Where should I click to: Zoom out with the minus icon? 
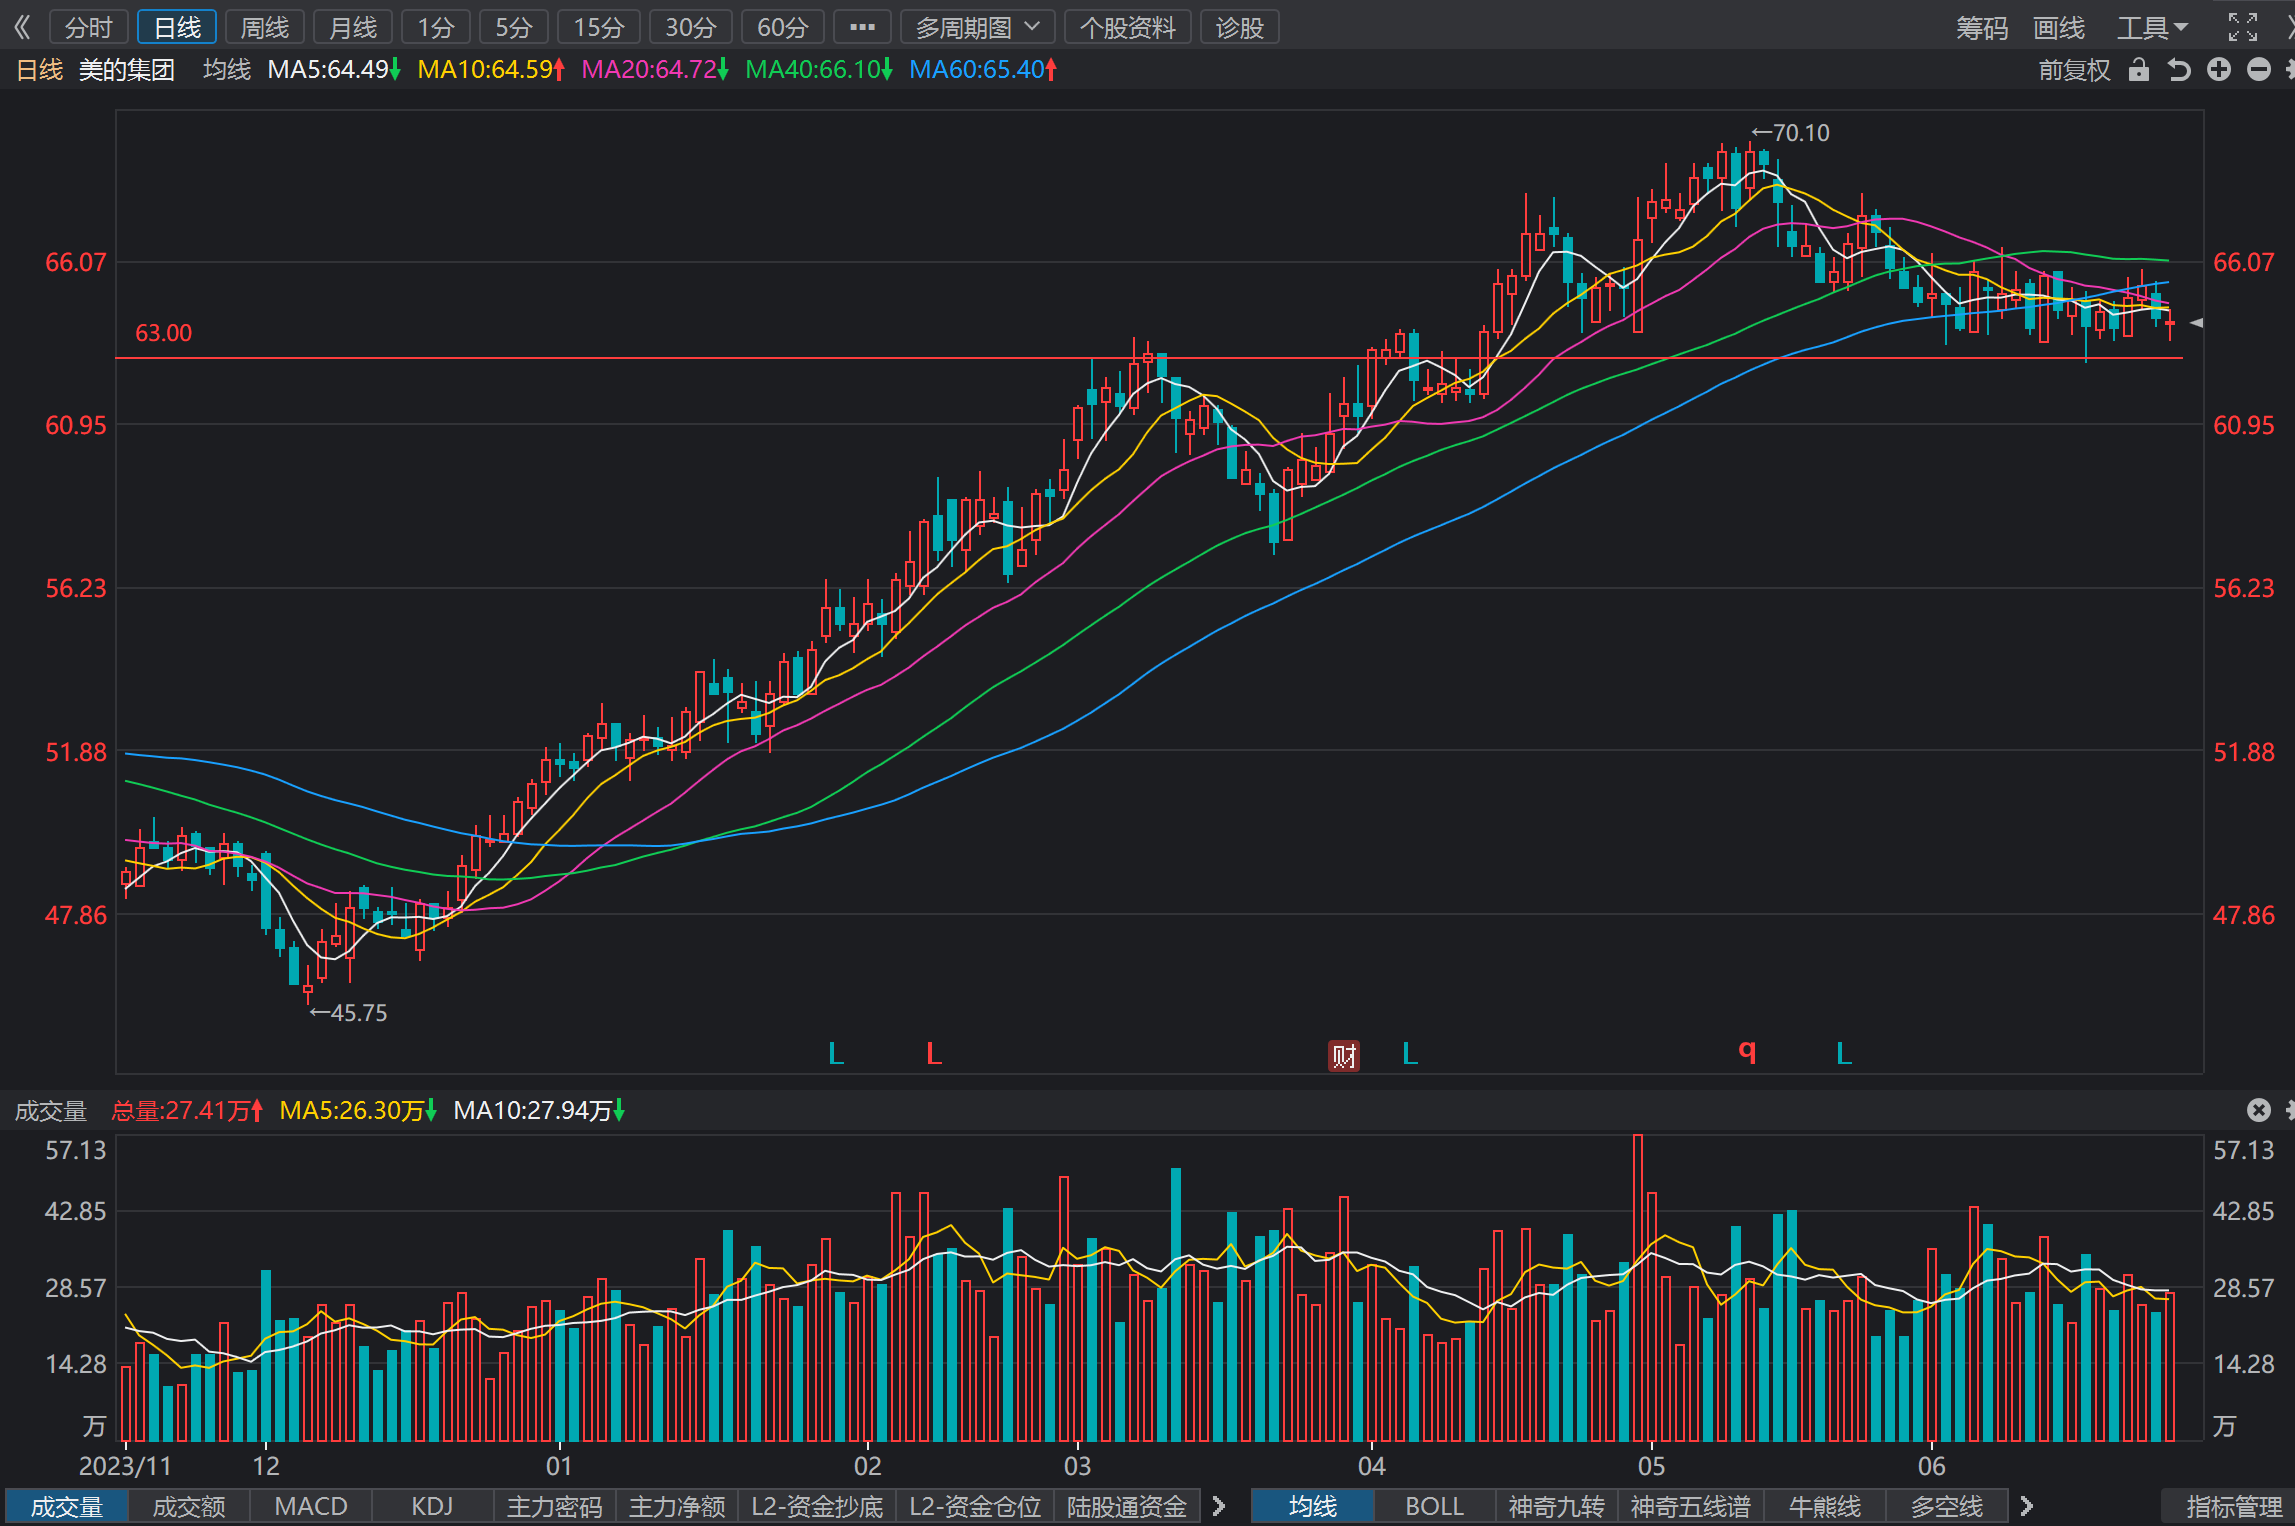2259,70
